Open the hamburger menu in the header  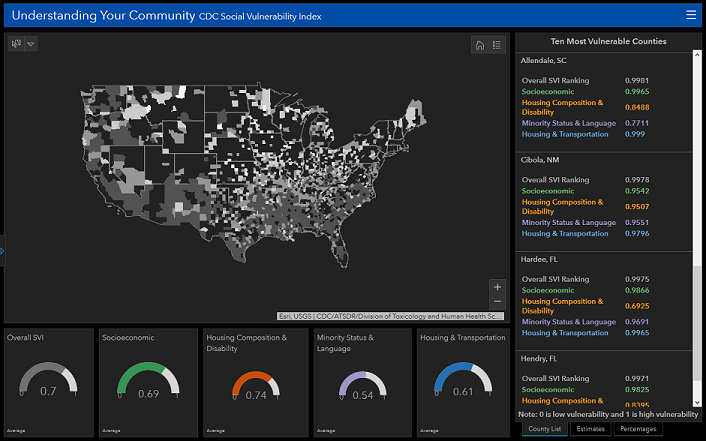[x=691, y=15]
